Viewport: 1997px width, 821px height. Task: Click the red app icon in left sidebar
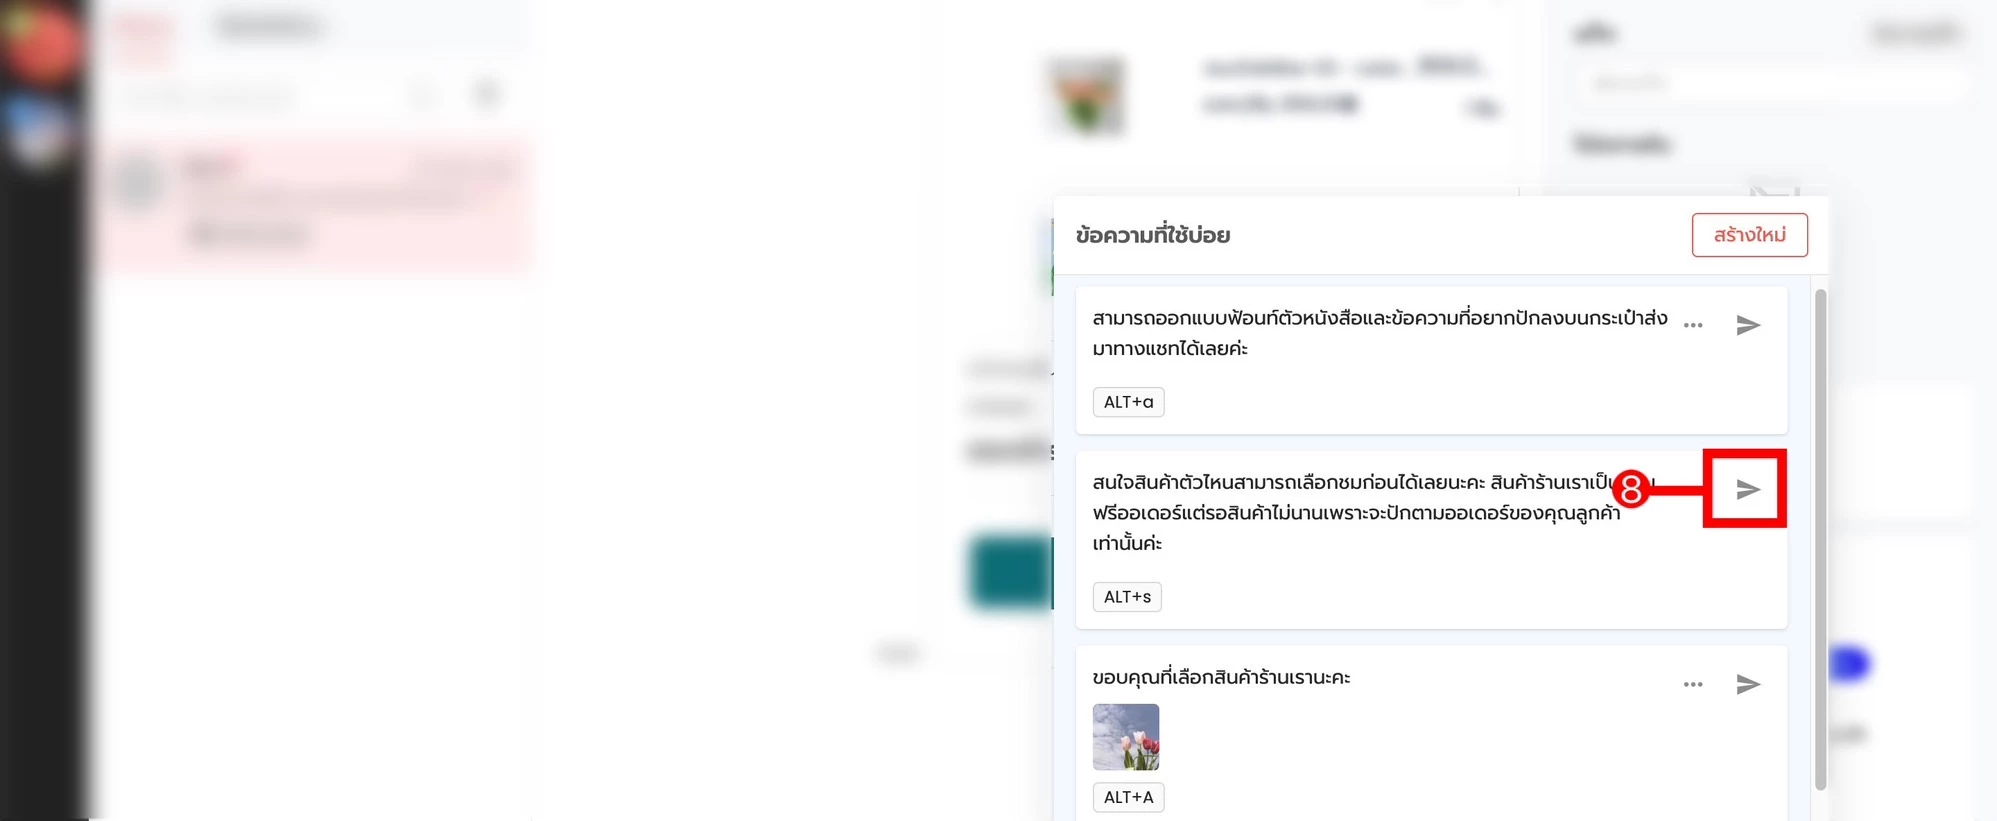coord(41,43)
